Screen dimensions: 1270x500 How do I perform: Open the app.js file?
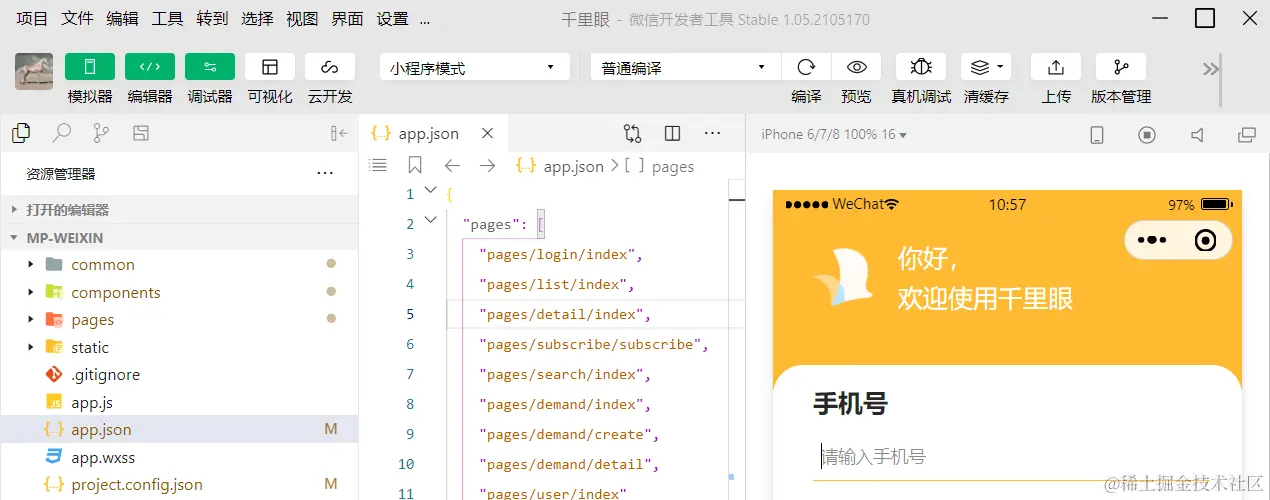click(180, 402)
